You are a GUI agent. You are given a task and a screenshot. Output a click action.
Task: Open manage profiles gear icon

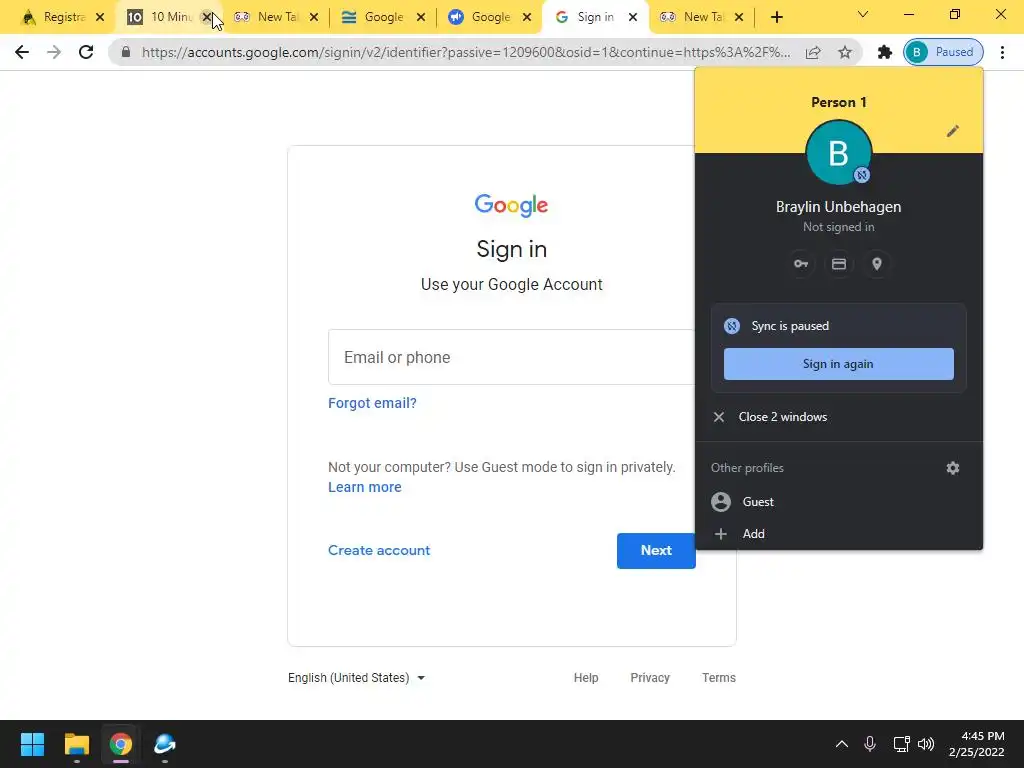click(x=953, y=468)
